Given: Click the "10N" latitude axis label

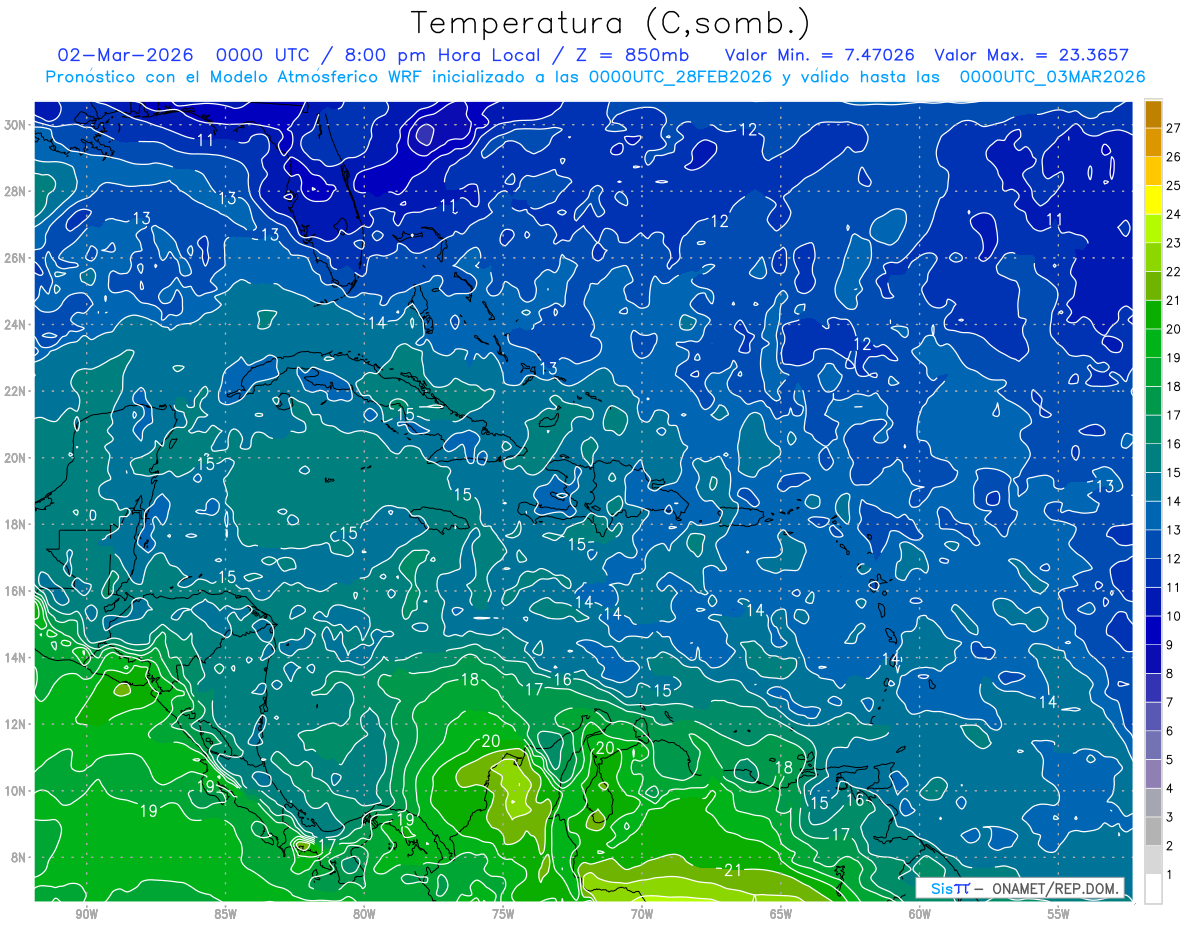Looking at the screenshot, I should pyautogui.click(x=15, y=790).
